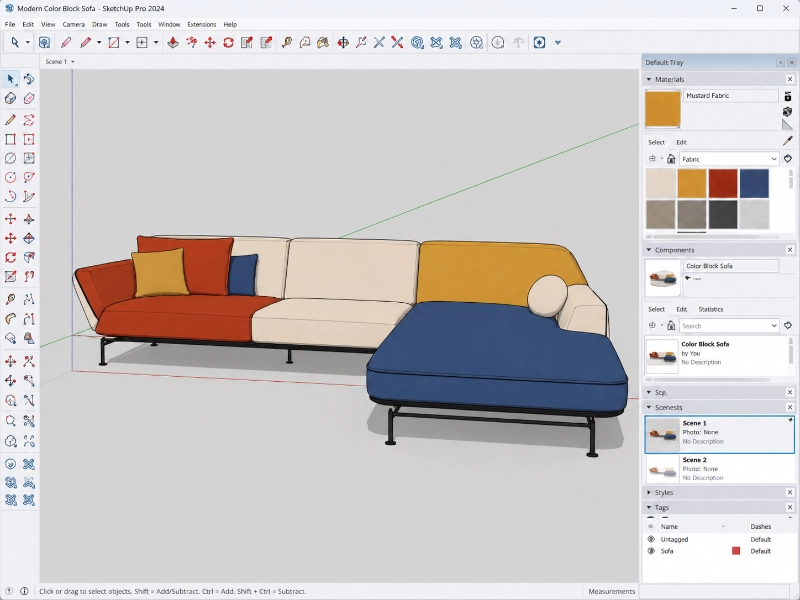Select the Scene 1 thumbnail
The image size is (800, 600).
[x=662, y=434]
